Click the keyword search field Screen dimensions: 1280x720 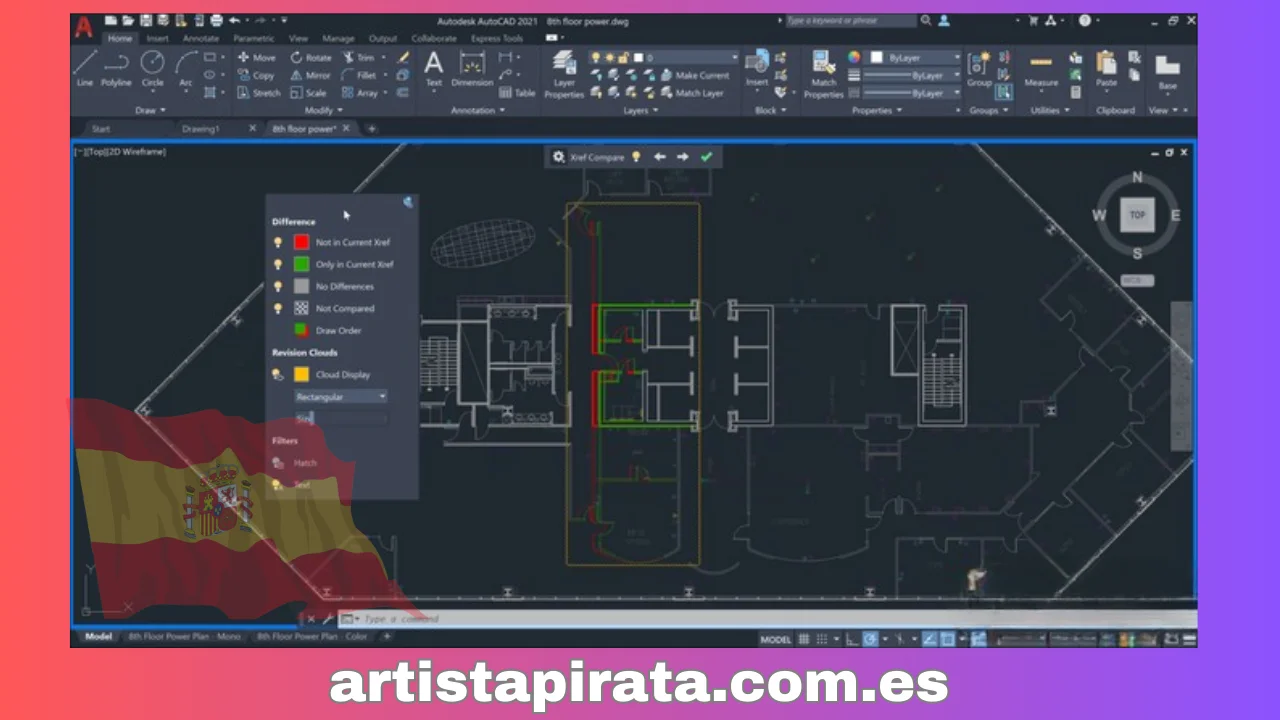pyautogui.click(x=850, y=21)
